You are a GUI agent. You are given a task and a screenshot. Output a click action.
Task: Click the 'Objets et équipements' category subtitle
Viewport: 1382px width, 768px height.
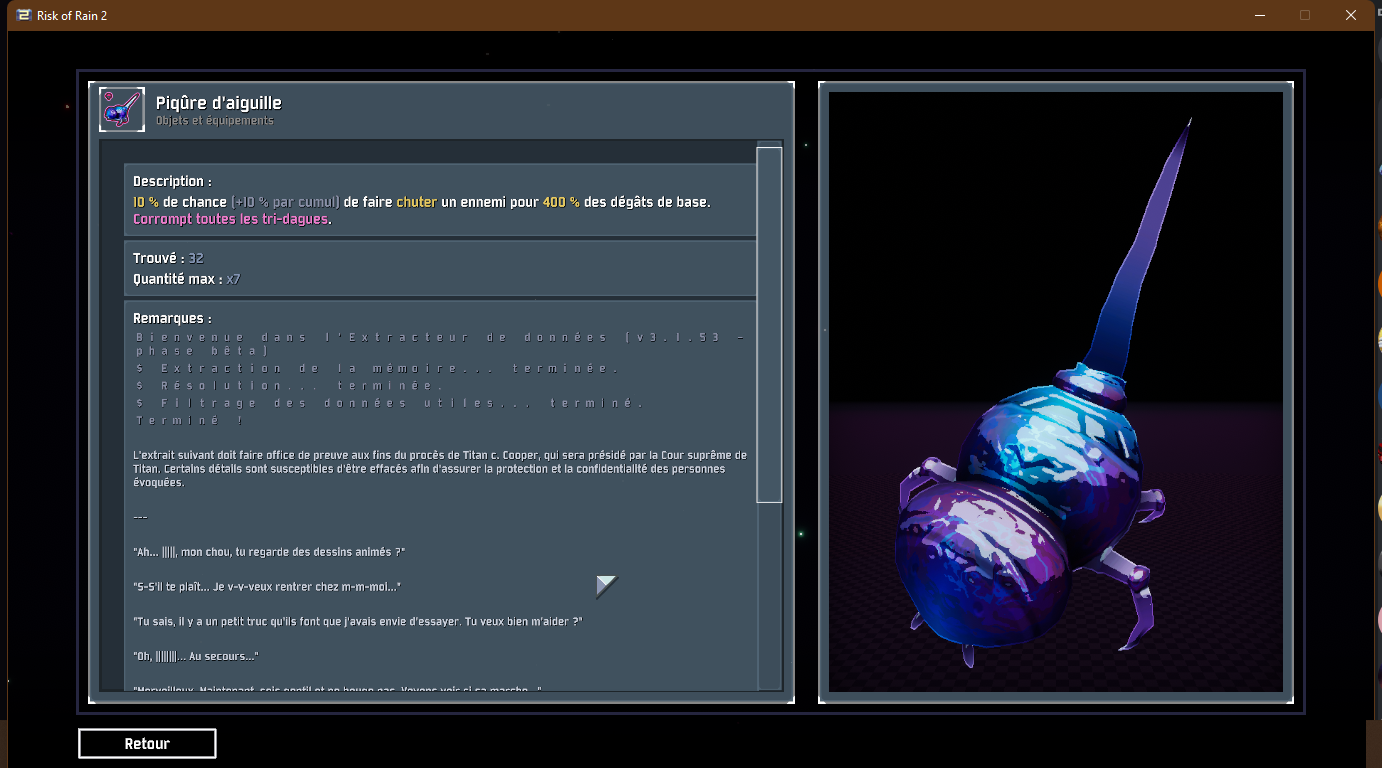[214, 121]
